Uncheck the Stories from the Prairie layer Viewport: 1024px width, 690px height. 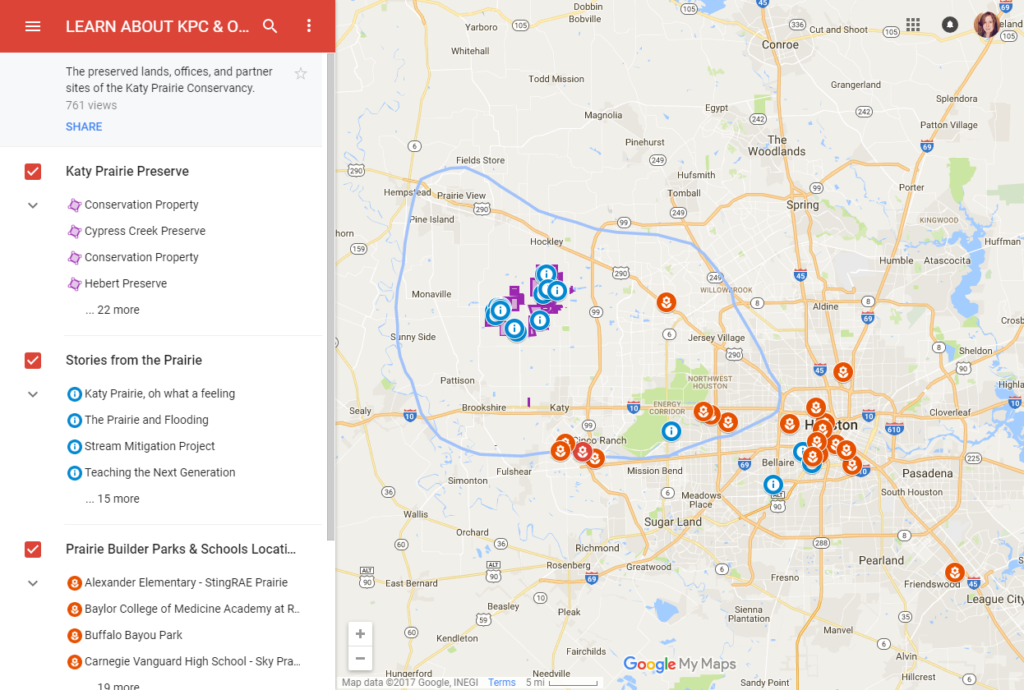click(x=33, y=360)
